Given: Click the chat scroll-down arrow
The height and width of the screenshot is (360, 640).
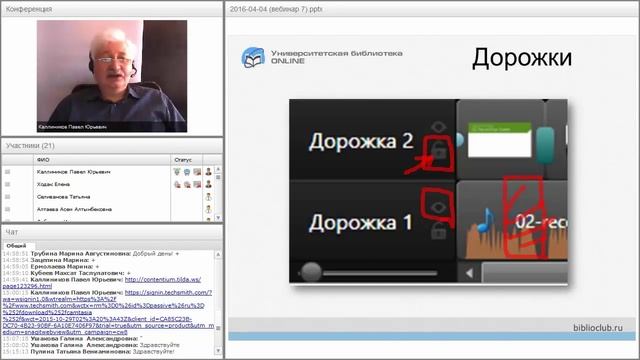Looking at the screenshot, I should pyautogui.click(x=218, y=351).
